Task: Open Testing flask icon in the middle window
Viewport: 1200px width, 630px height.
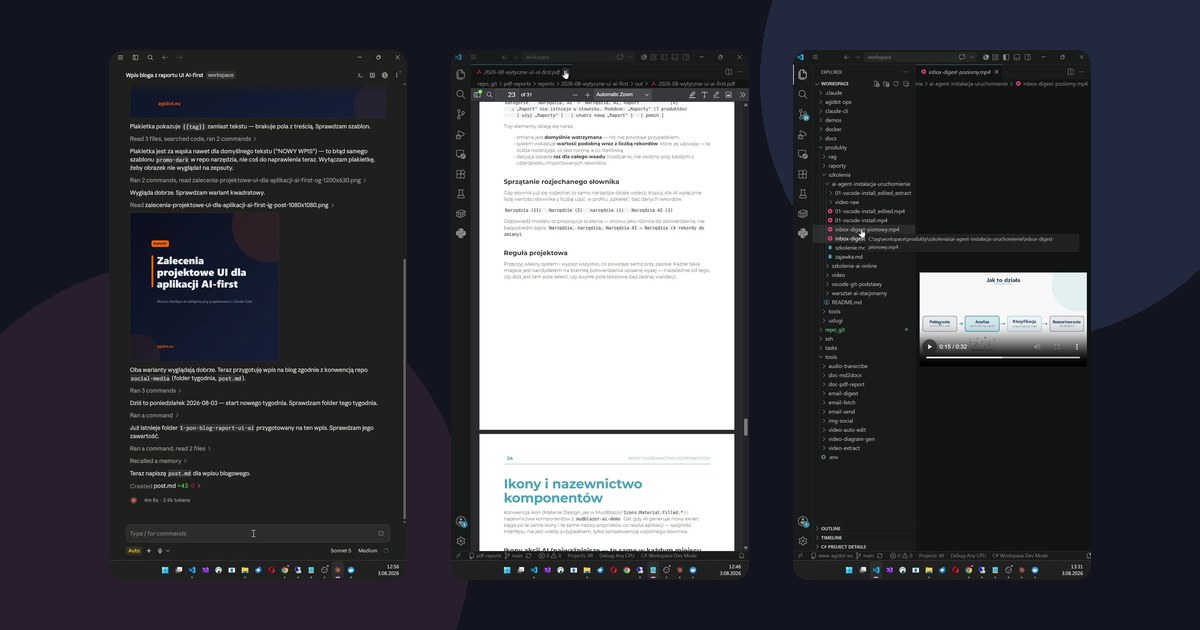Action: (460, 193)
